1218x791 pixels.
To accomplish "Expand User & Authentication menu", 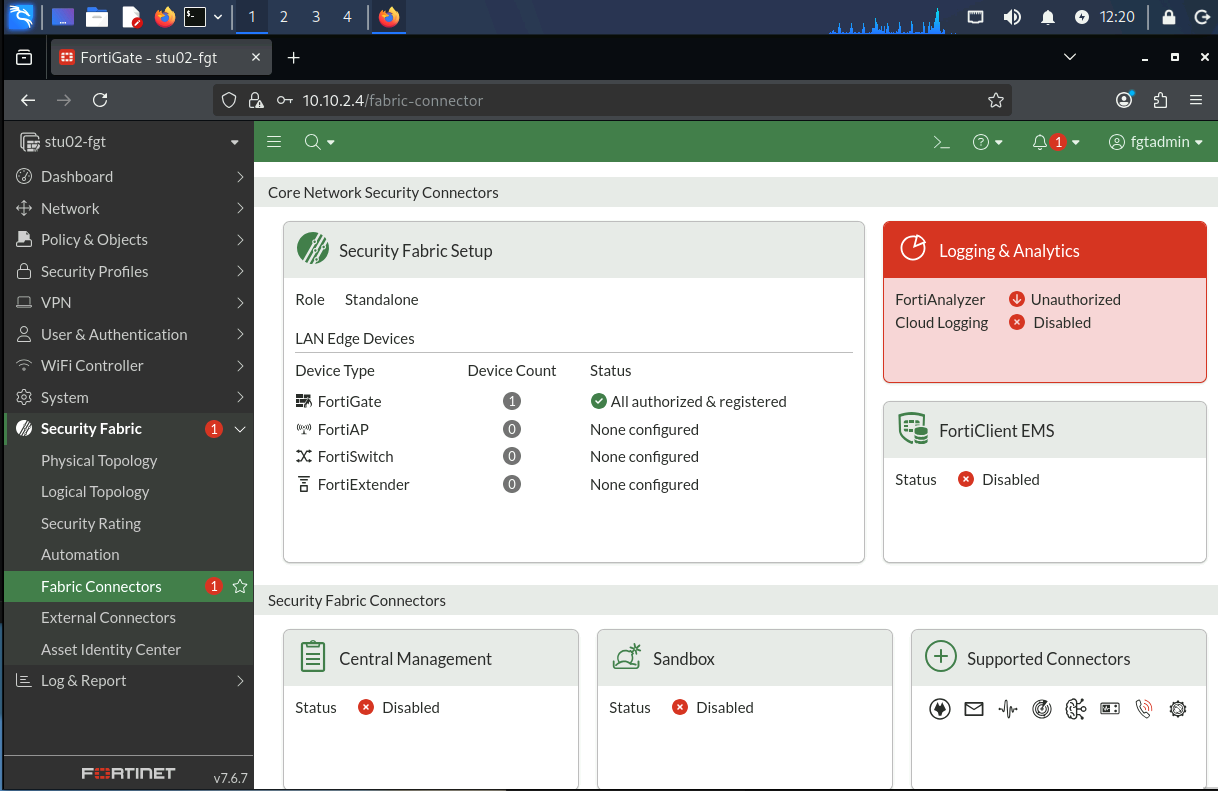I will [127, 334].
